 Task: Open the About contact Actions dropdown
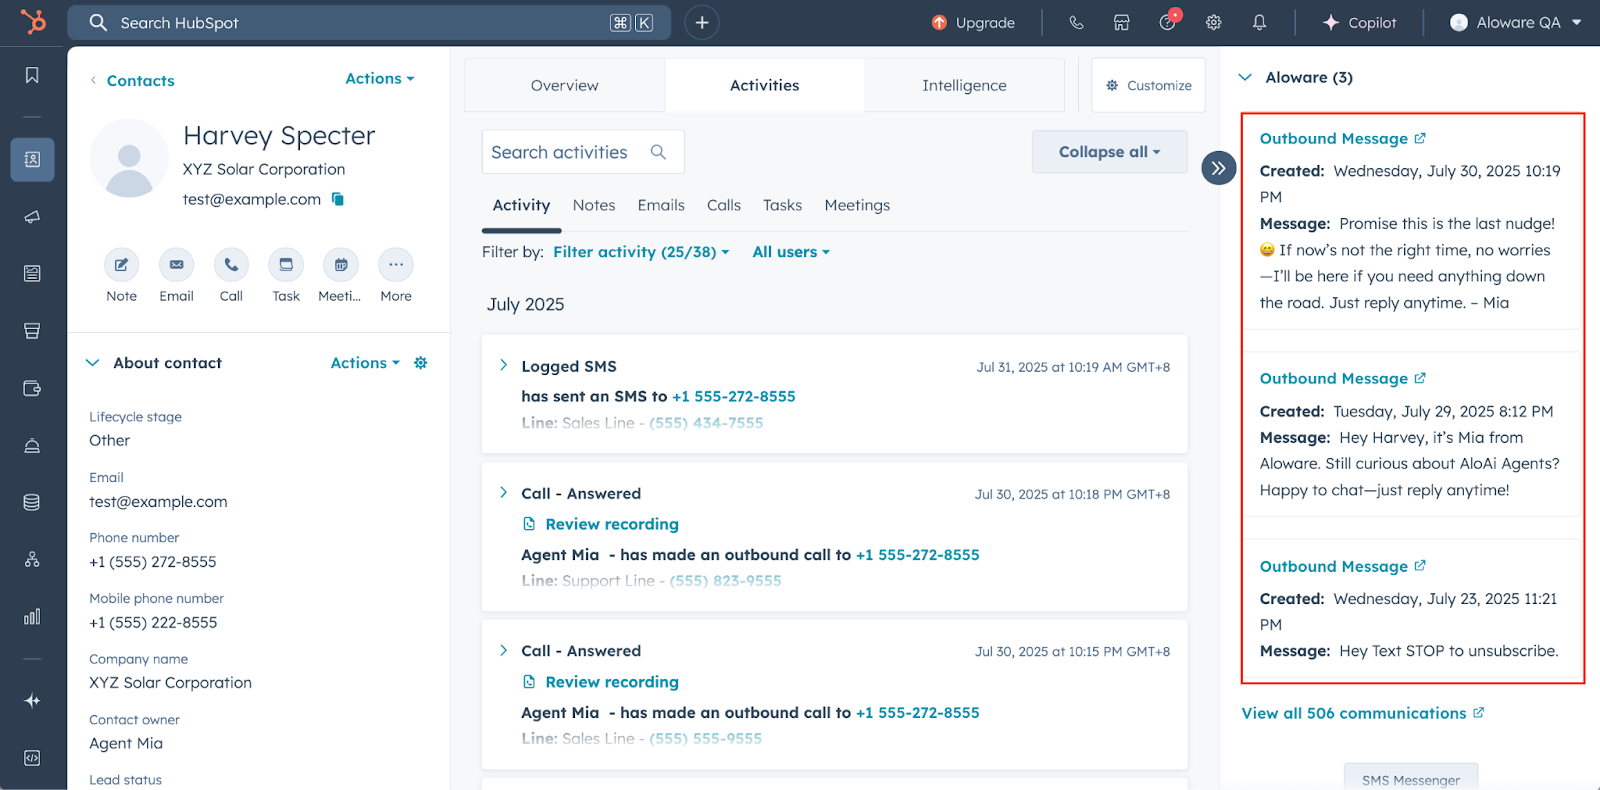(365, 363)
